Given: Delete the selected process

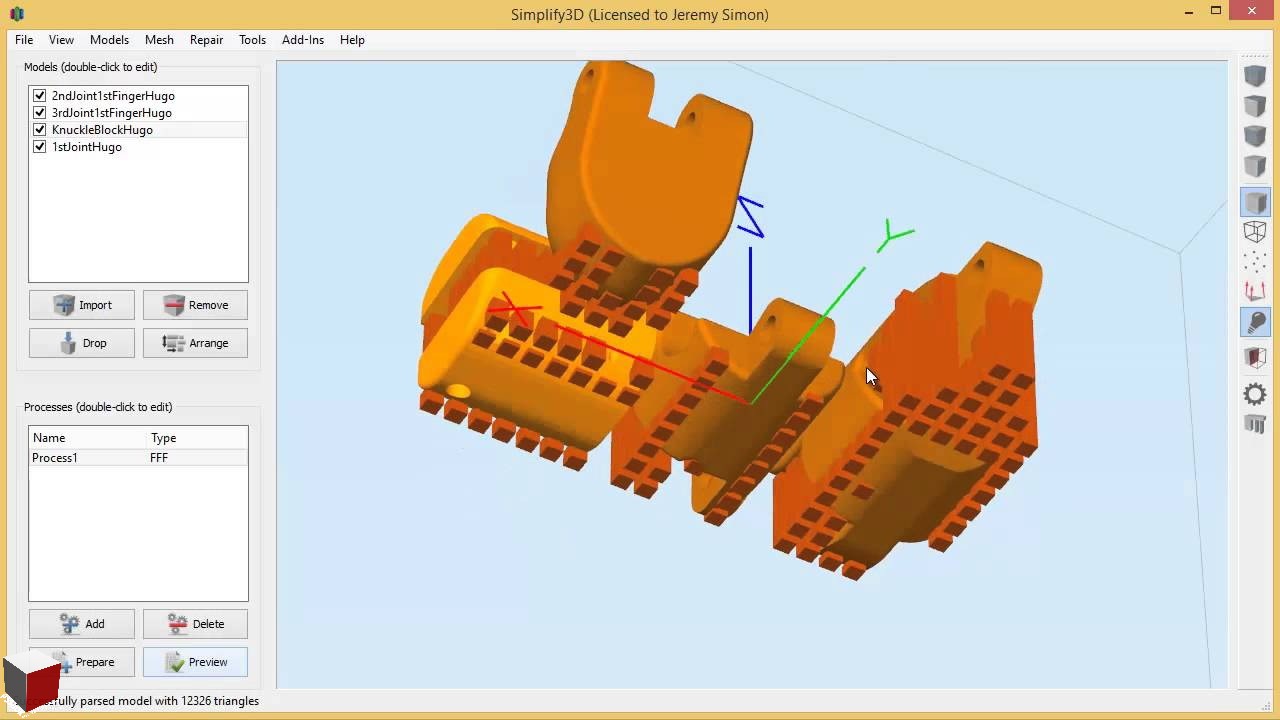Looking at the screenshot, I should click(x=195, y=624).
